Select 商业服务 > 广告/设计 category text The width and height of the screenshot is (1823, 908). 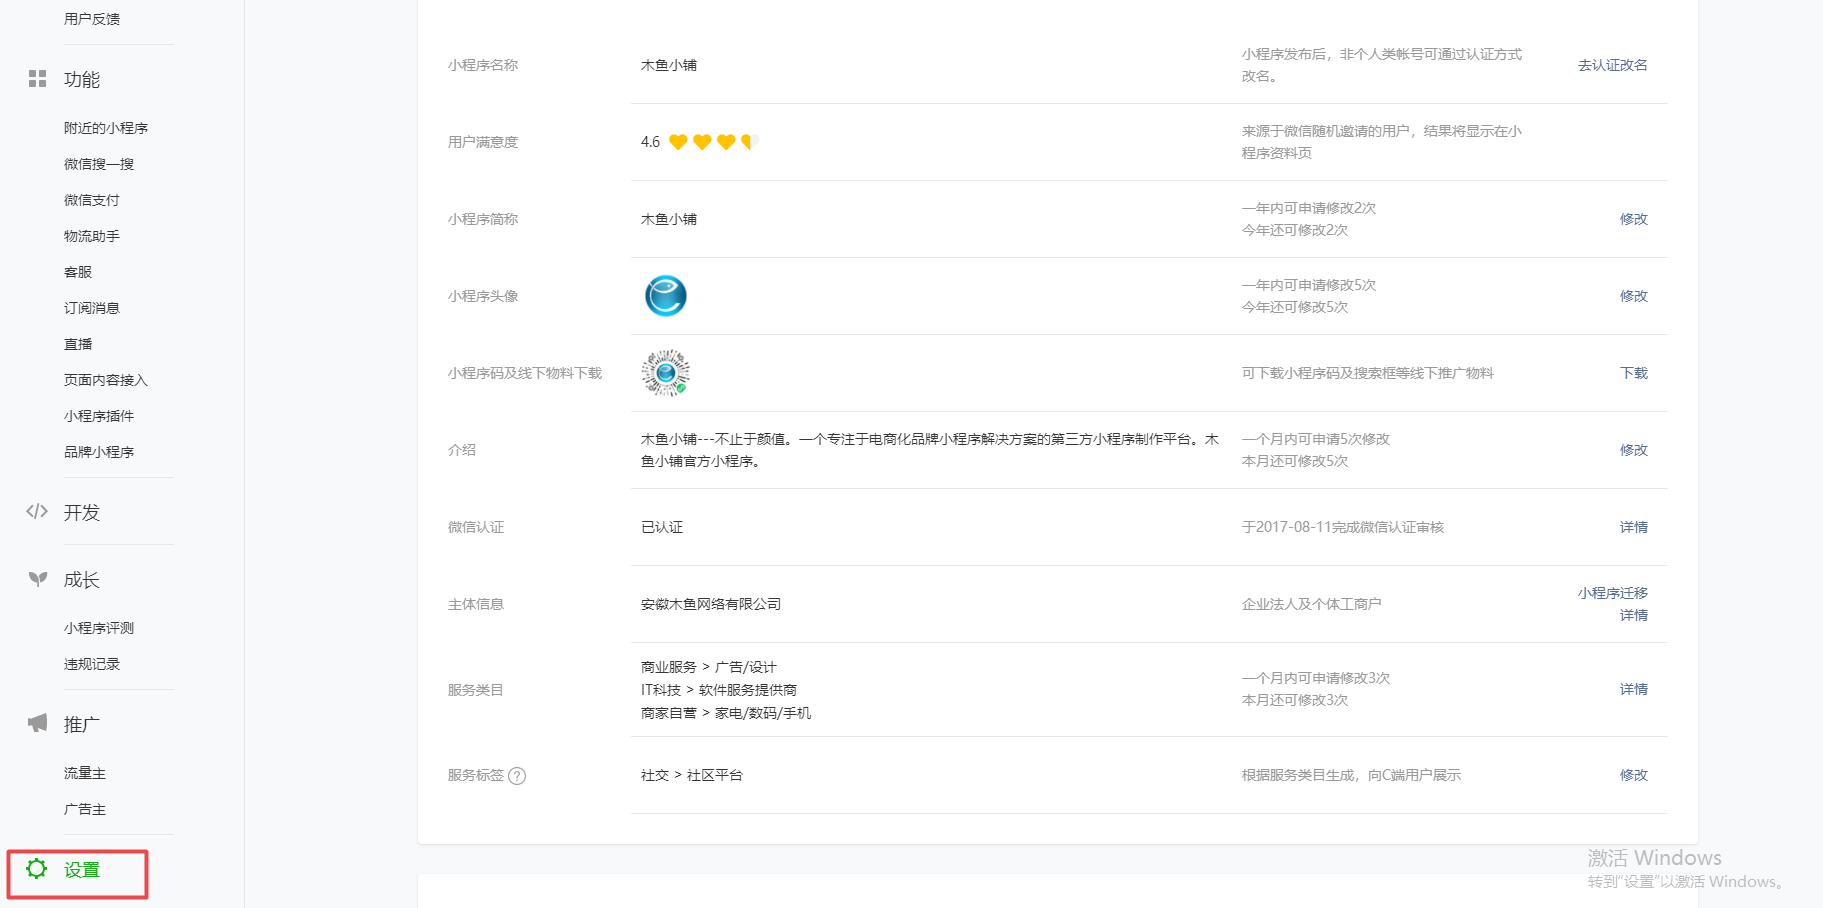(709, 667)
